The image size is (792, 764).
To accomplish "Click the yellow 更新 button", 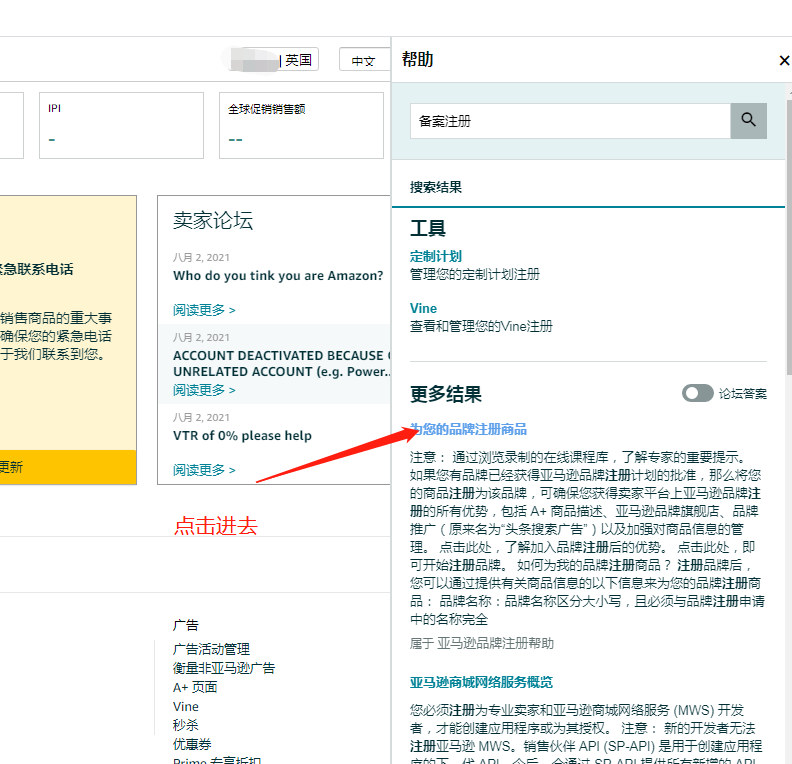I will [68, 467].
